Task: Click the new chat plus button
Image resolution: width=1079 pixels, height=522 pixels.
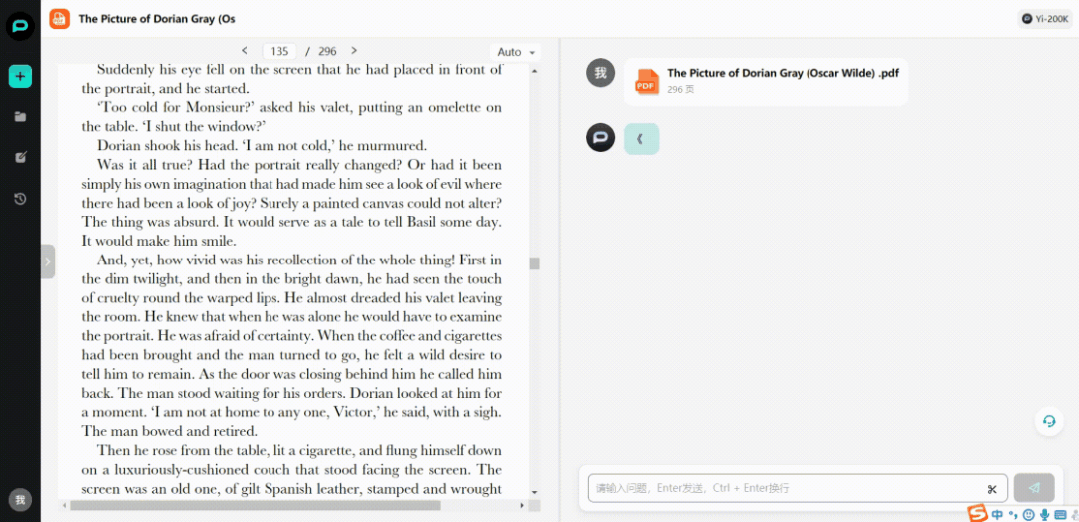Action: (x=20, y=76)
